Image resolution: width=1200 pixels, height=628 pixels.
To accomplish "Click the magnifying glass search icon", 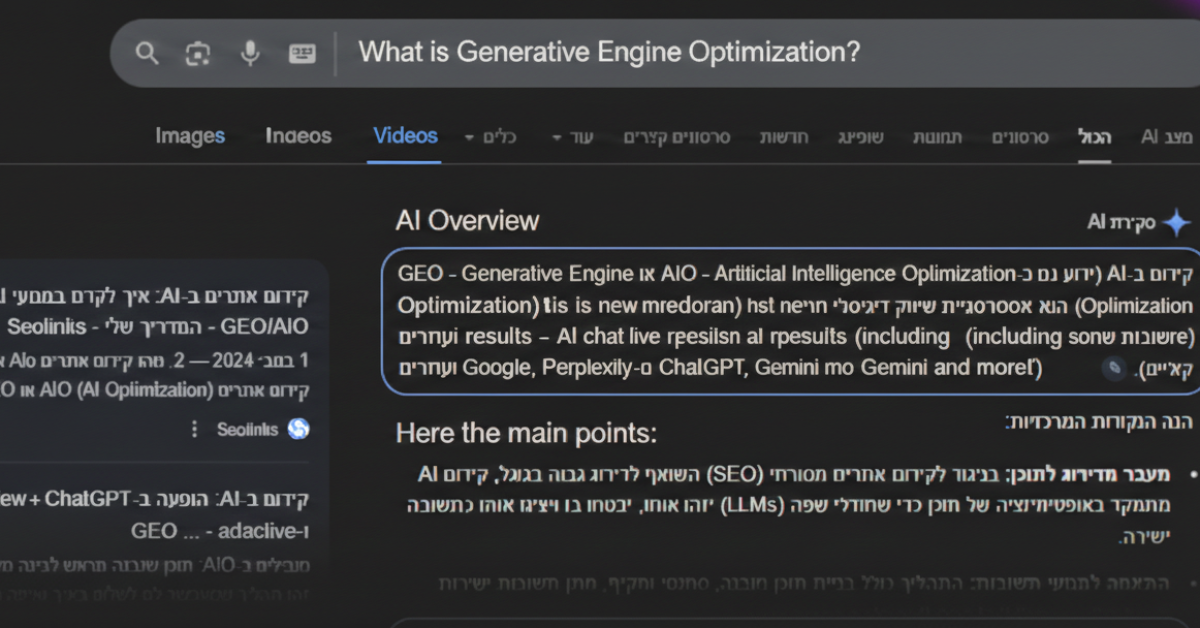I will coord(147,53).
